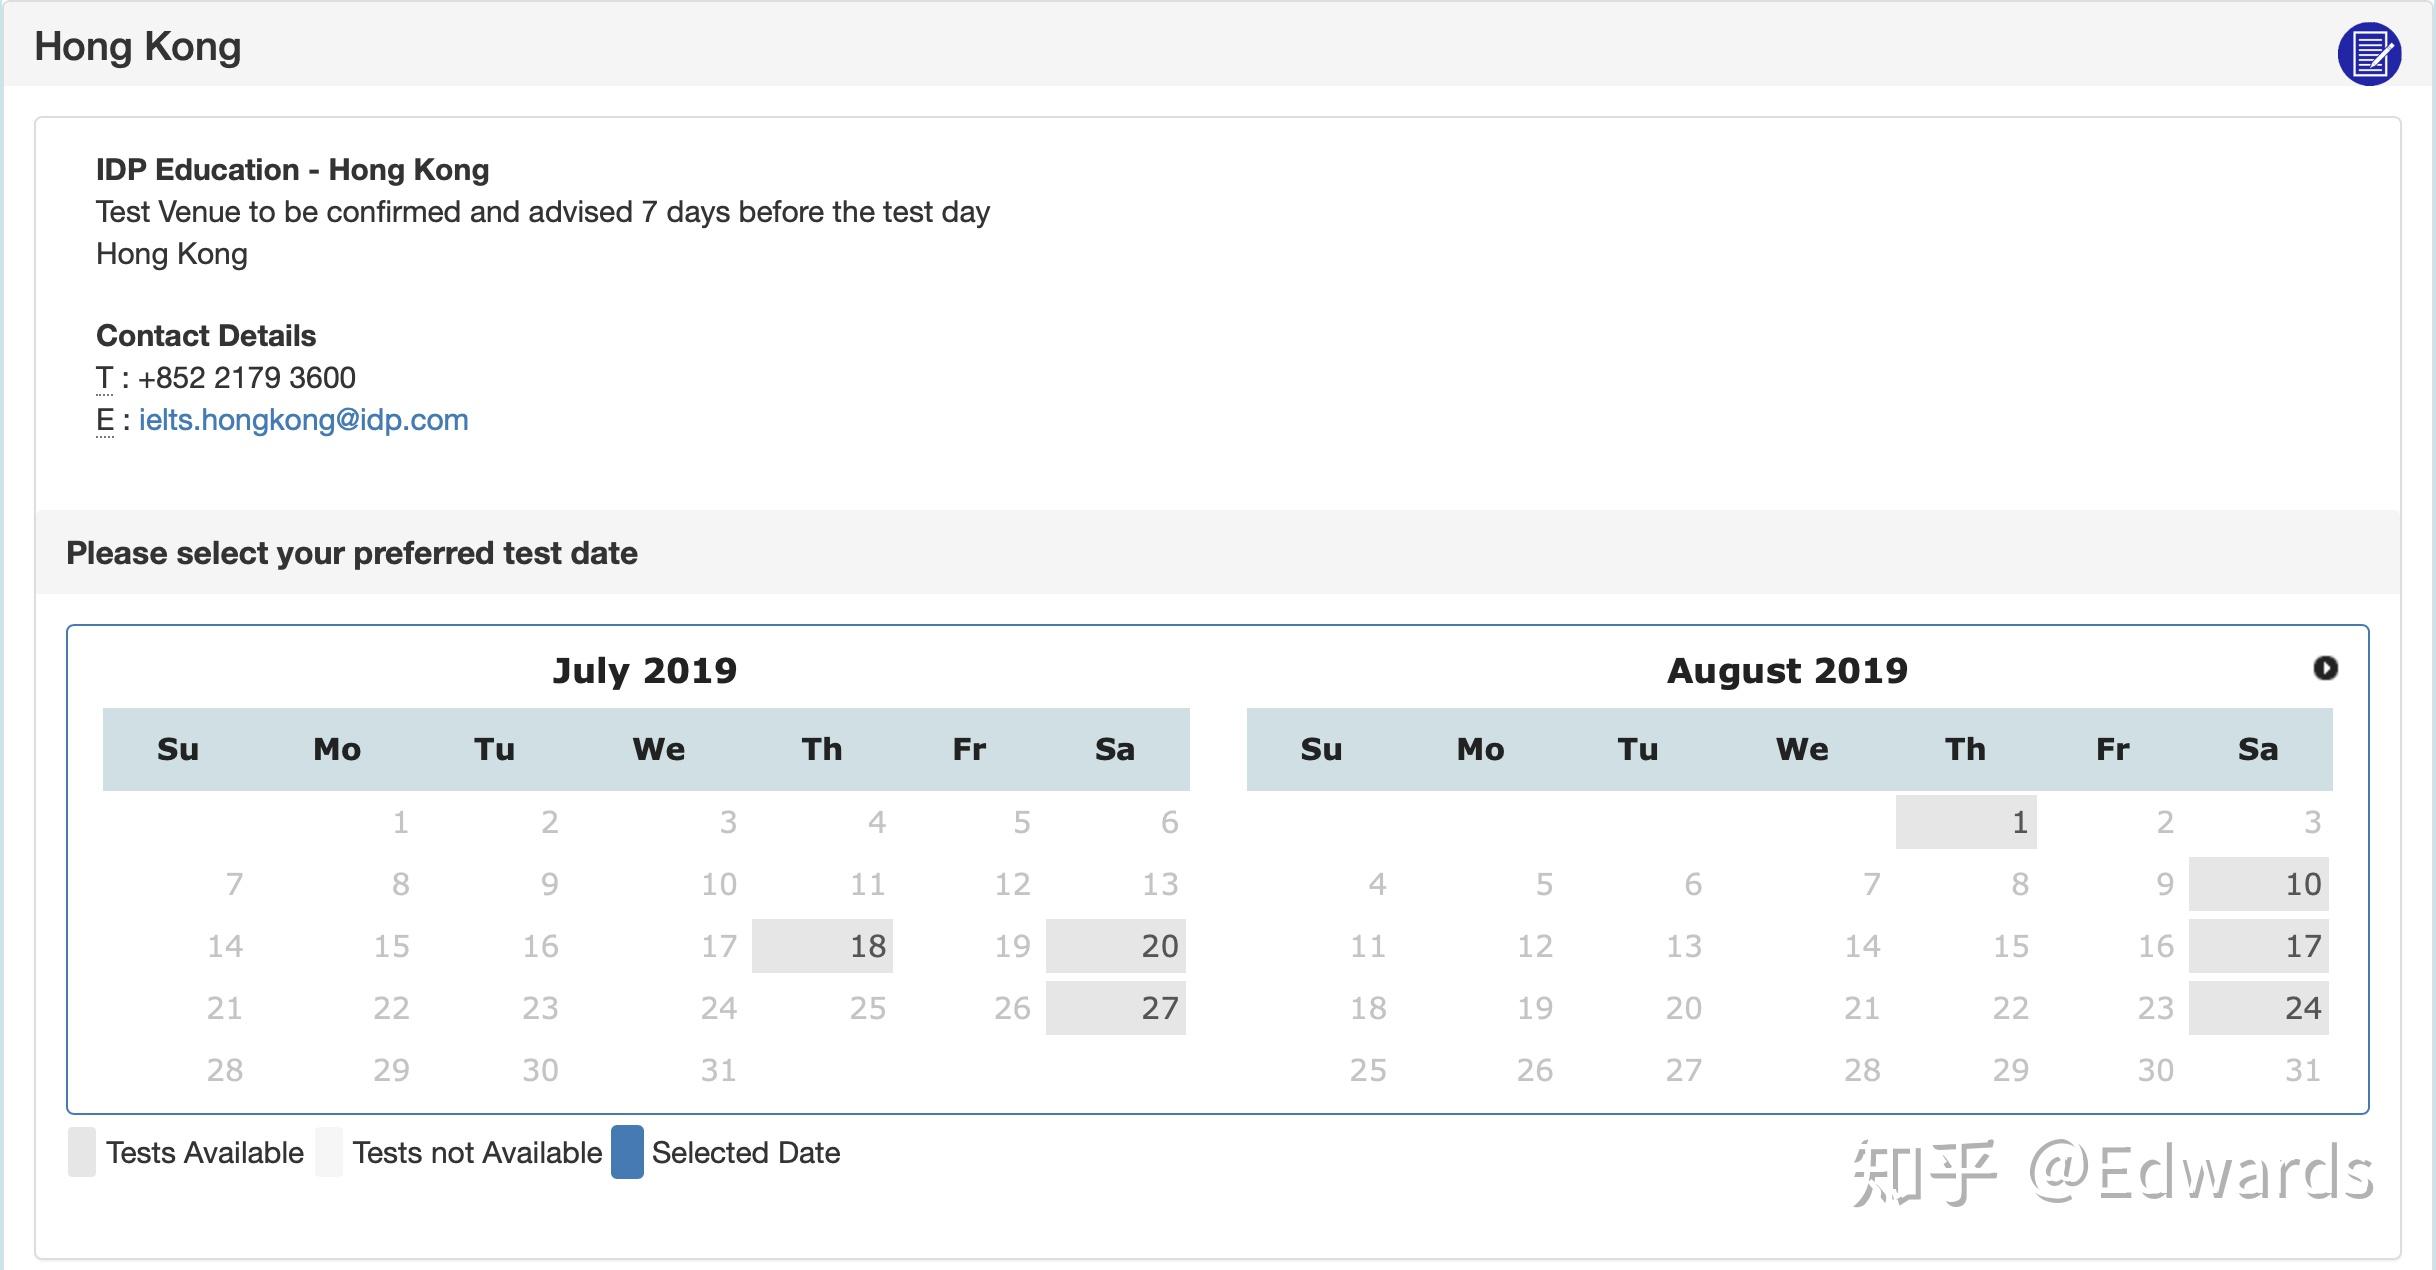The height and width of the screenshot is (1270, 2436).
Task: Click the Selected Date blue swatch
Action: coord(627,1152)
